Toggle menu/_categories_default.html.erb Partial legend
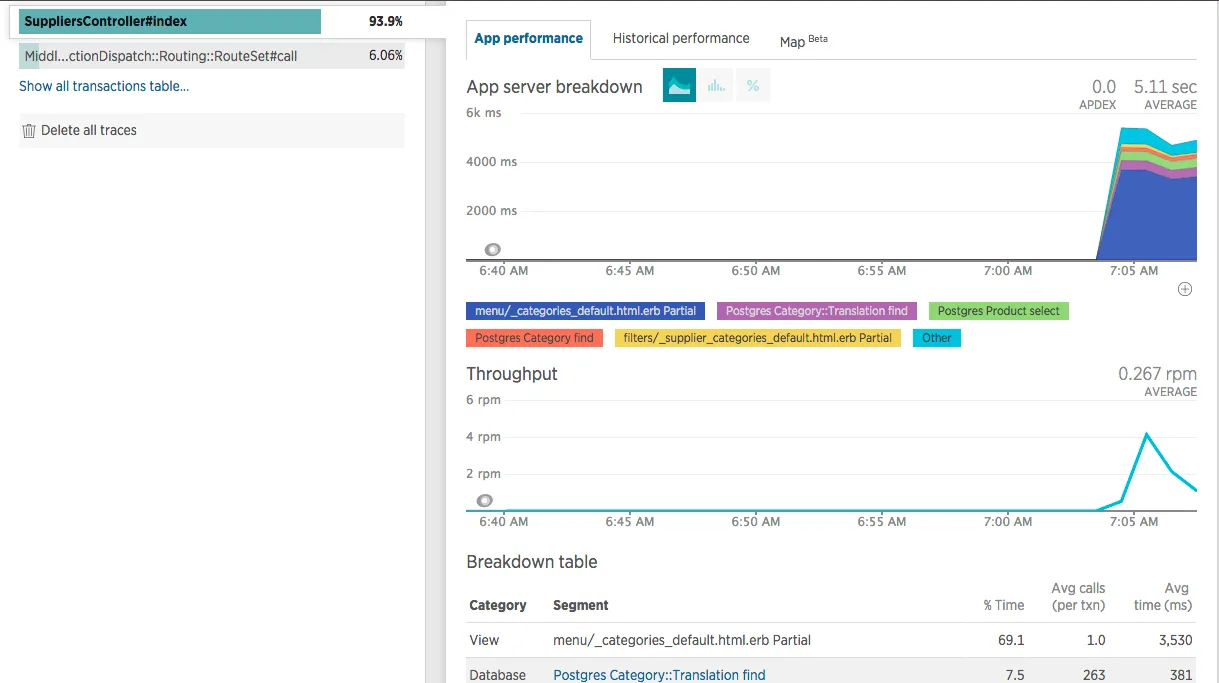This screenshot has height=683, width=1219. tap(586, 311)
